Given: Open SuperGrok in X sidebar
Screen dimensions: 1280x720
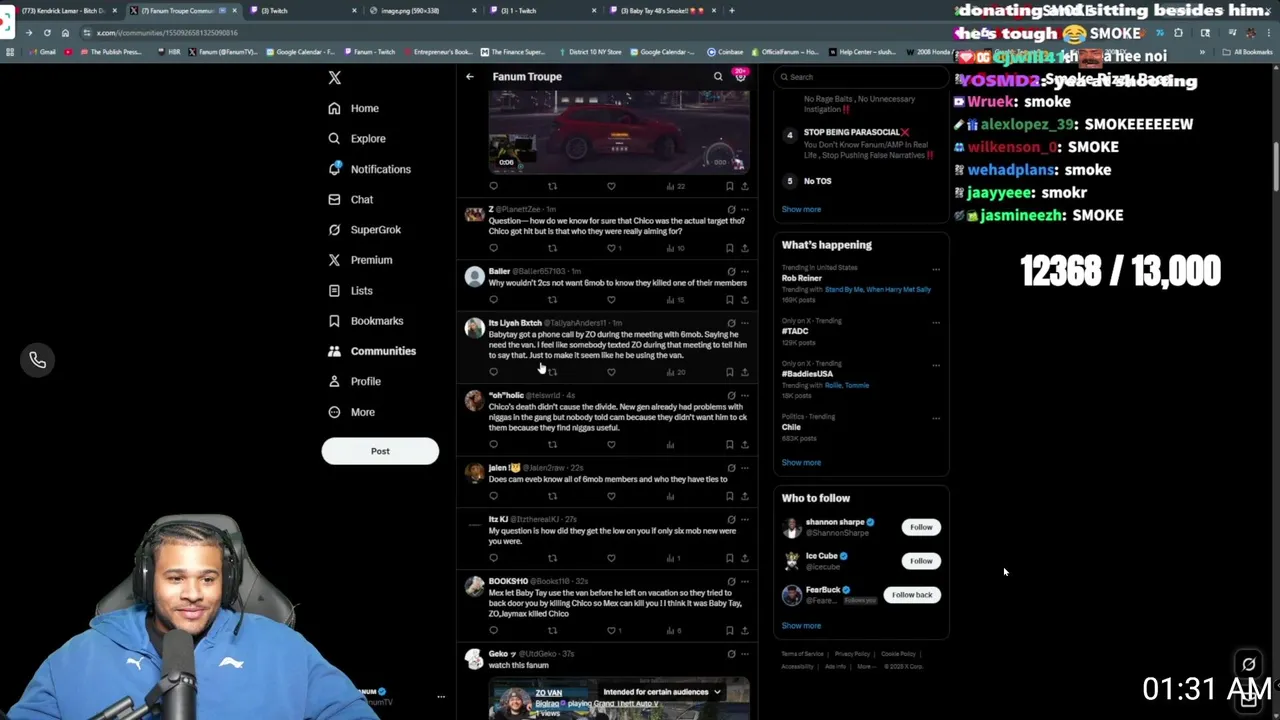Looking at the screenshot, I should tap(364, 230).
